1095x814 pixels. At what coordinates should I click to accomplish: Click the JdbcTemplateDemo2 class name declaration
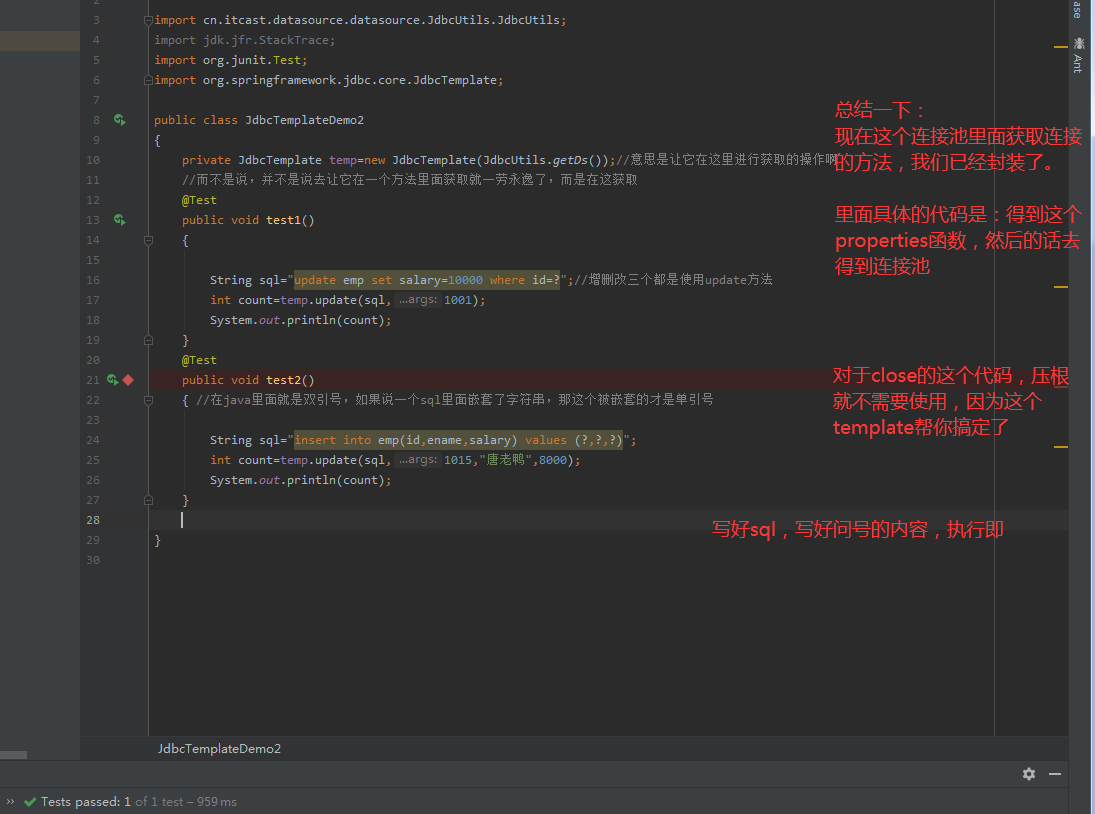tap(304, 120)
